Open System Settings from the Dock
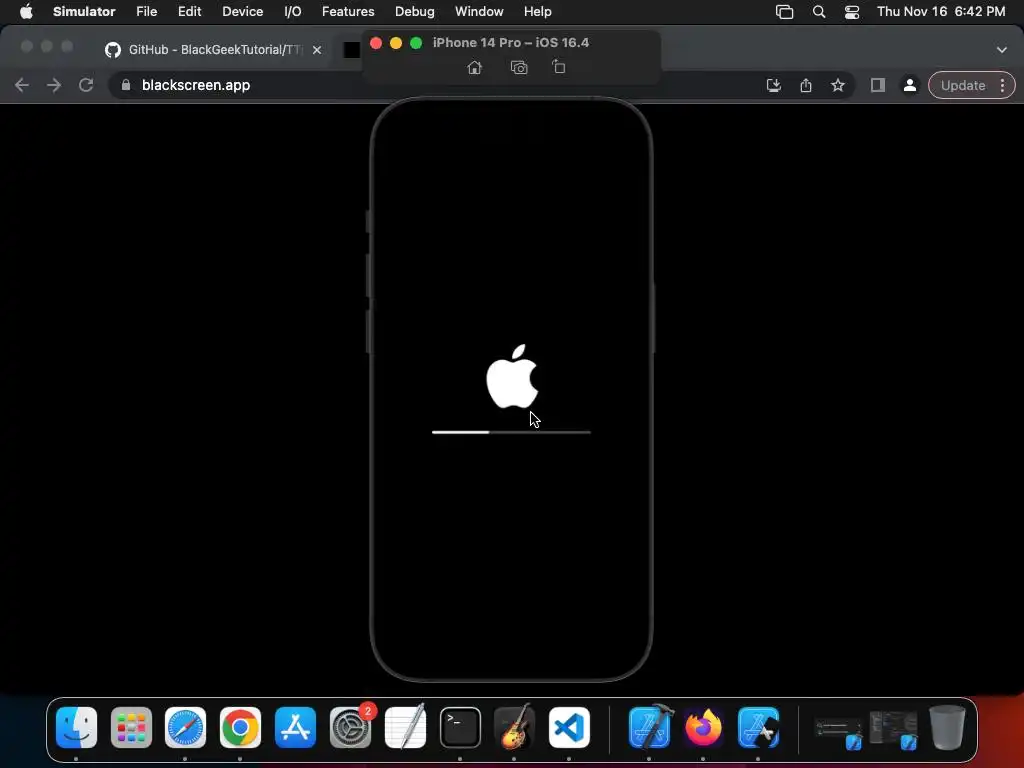This screenshot has width=1024, height=768. click(x=351, y=727)
